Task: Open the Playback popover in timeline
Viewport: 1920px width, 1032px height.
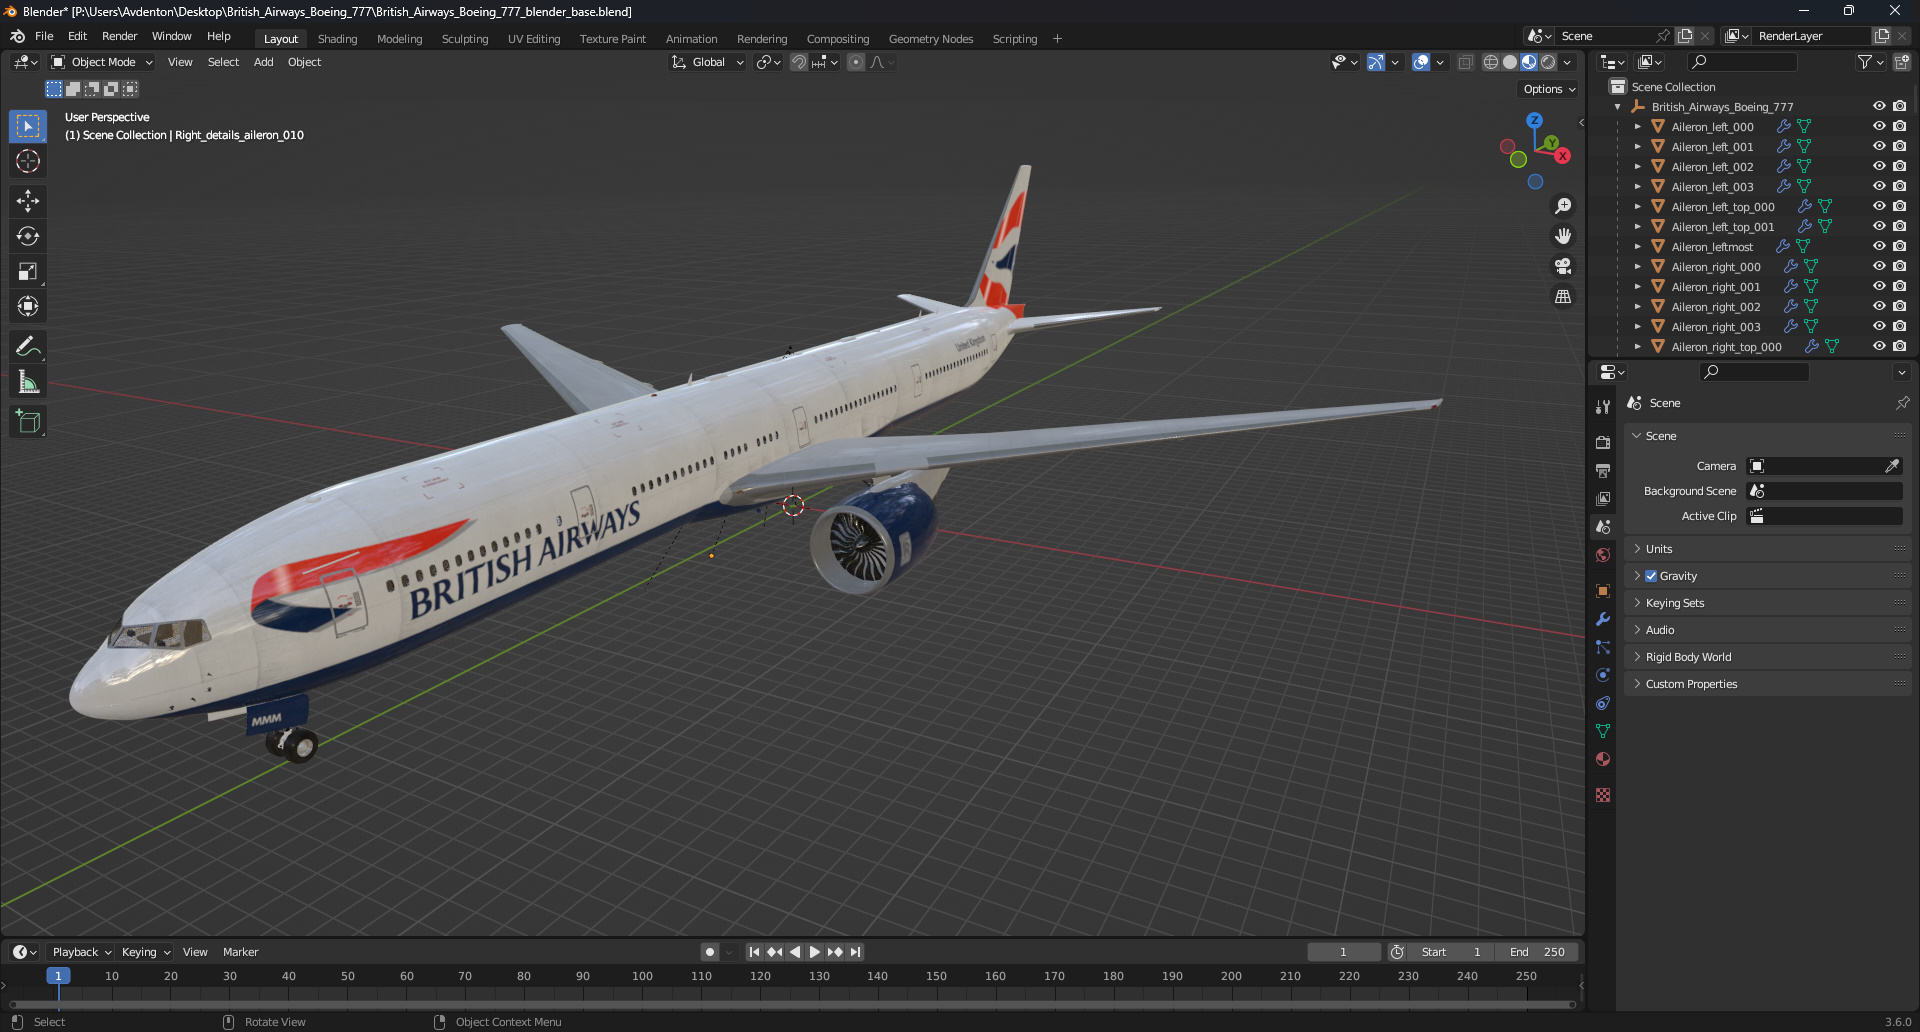Action: [80, 952]
